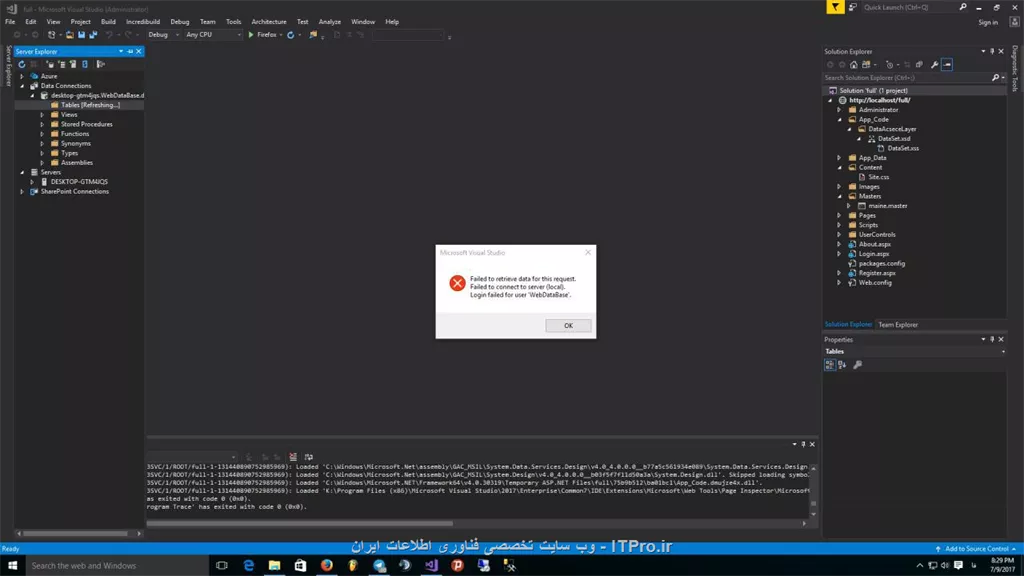Image resolution: width=1024 pixels, height=576 pixels.
Task: Click the Save All toolbar icon
Action: [93, 35]
